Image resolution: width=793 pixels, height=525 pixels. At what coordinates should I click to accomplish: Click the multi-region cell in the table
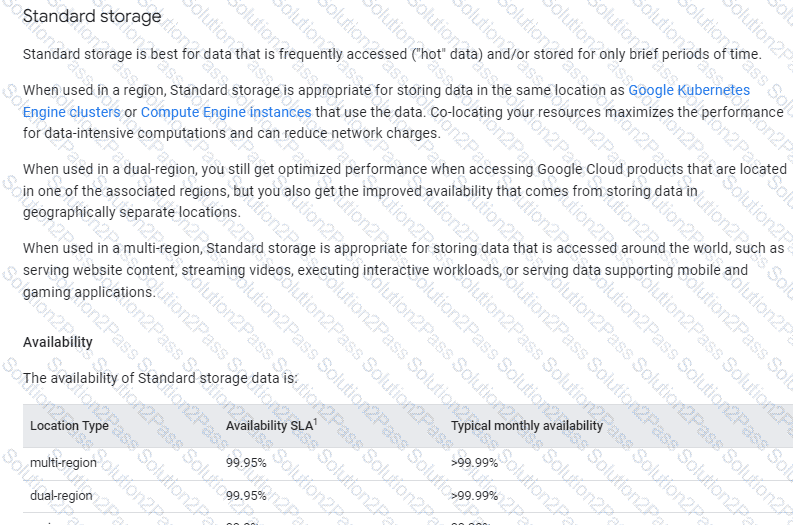[63, 463]
